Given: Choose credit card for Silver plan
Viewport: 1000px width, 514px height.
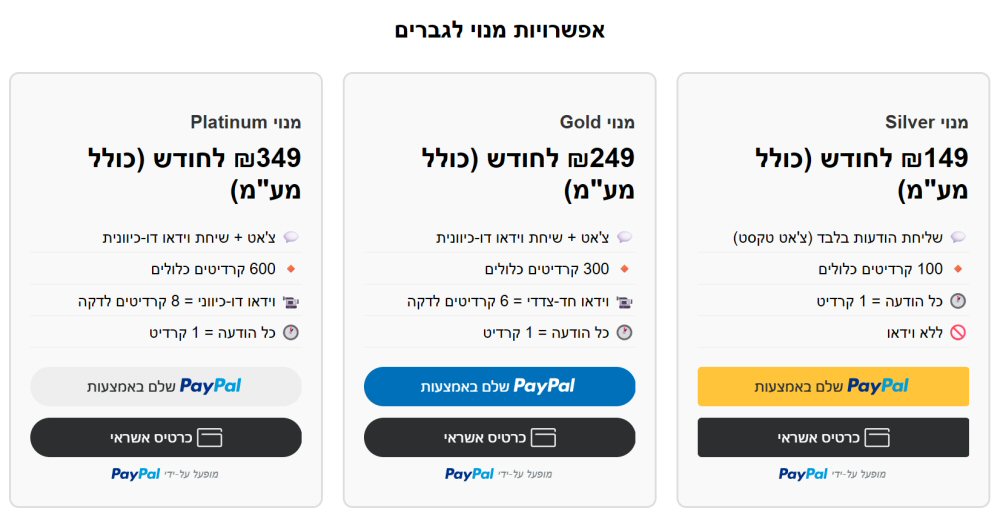Looking at the screenshot, I should [x=833, y=438].
